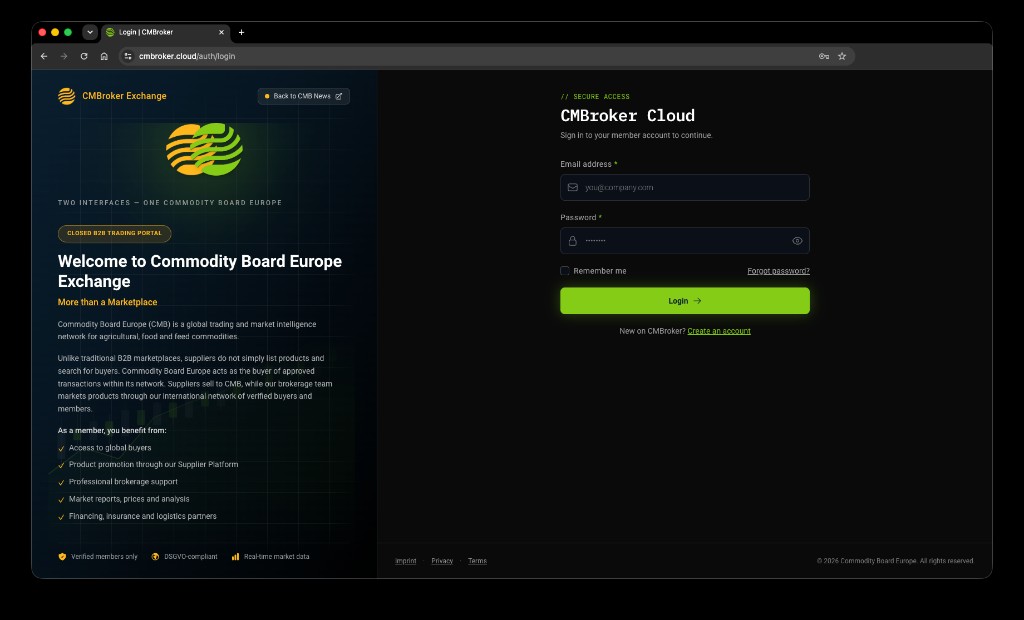Click the browser back arrow
1024x620 pixels.
[44, 56]
